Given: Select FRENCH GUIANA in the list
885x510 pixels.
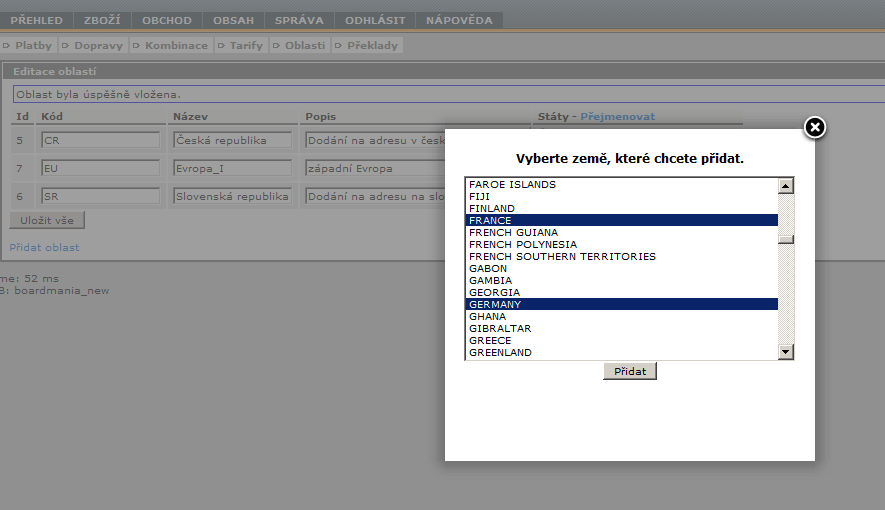Looking at the screenshot, I should (x=621, y=232).
